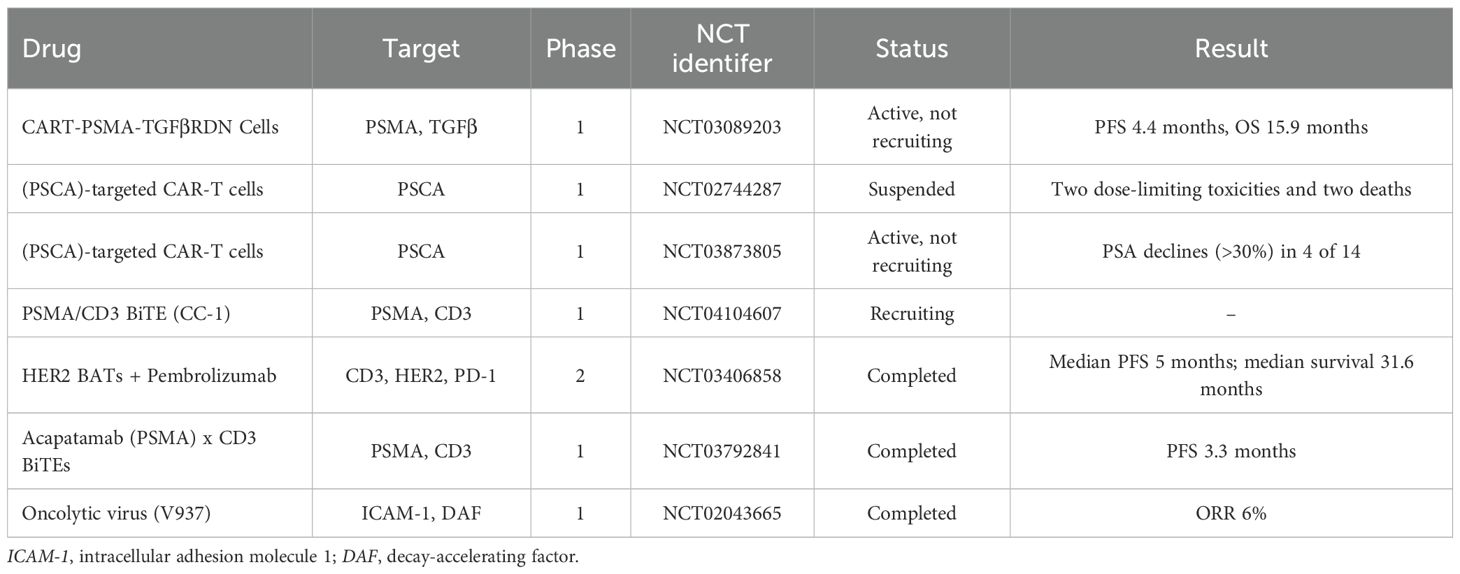
Task: Click the Target column header
Action: [x=423, y=48]
